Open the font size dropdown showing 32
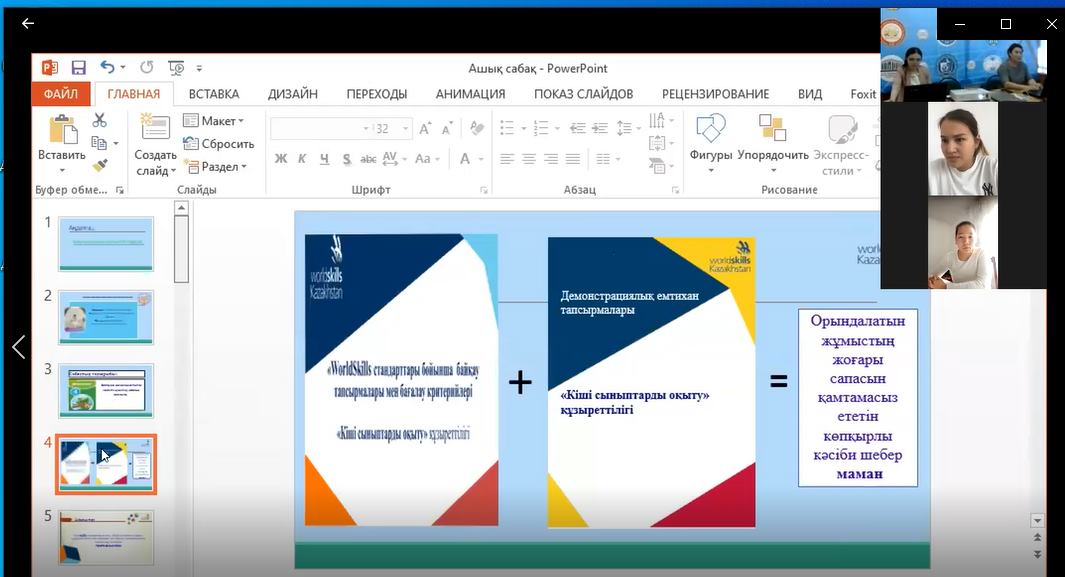Image resolution: width=1065 pixels, height=577 pixels. (405, 129)
